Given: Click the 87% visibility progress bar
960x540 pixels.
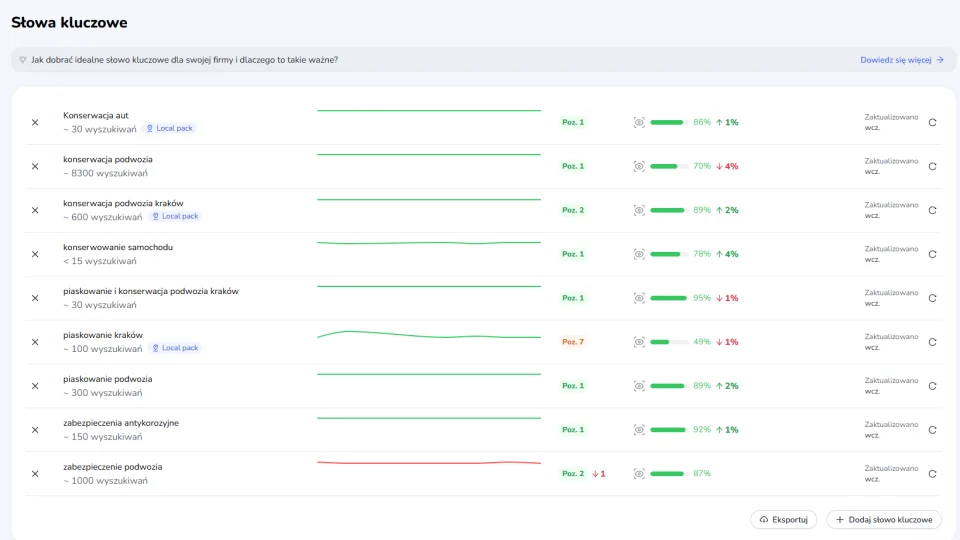Looking at the screenshot, I should tap(669, 474).
